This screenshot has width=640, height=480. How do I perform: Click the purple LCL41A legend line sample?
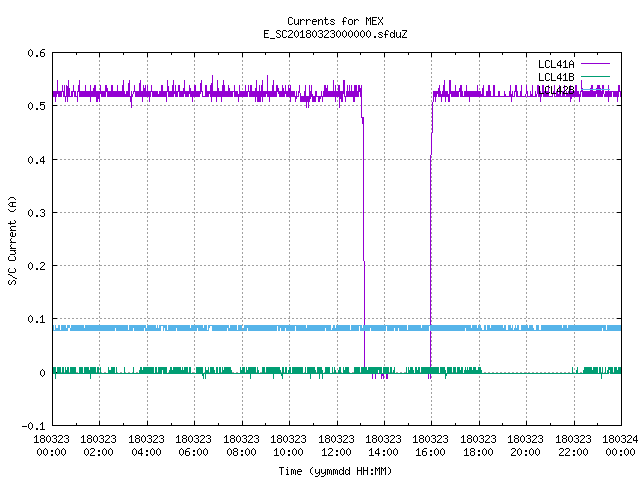pos(595,64)
